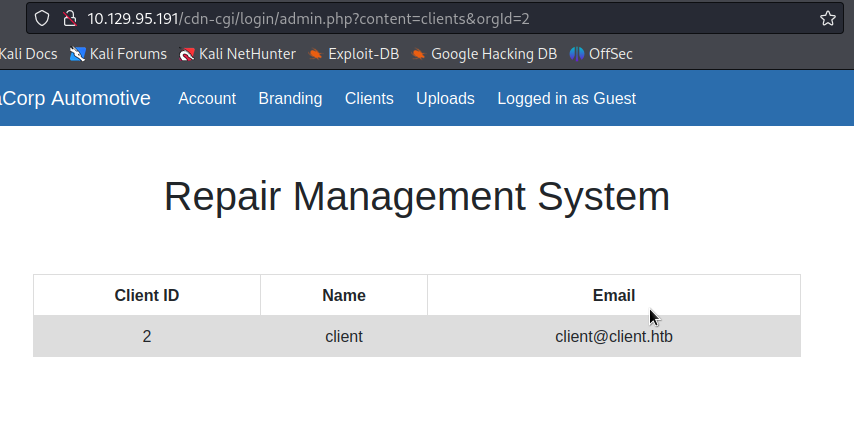
Task: Click the Client ID column header
Action: click(x=147, y=295)
